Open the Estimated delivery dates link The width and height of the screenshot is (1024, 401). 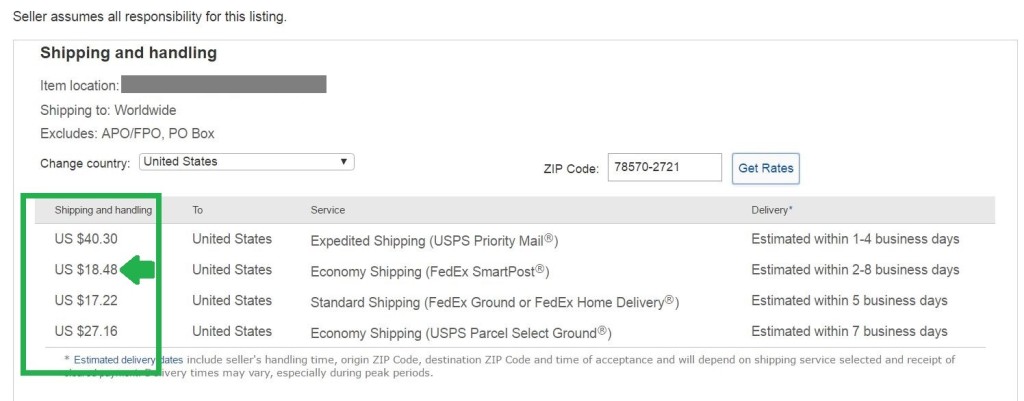coord(128,359)
